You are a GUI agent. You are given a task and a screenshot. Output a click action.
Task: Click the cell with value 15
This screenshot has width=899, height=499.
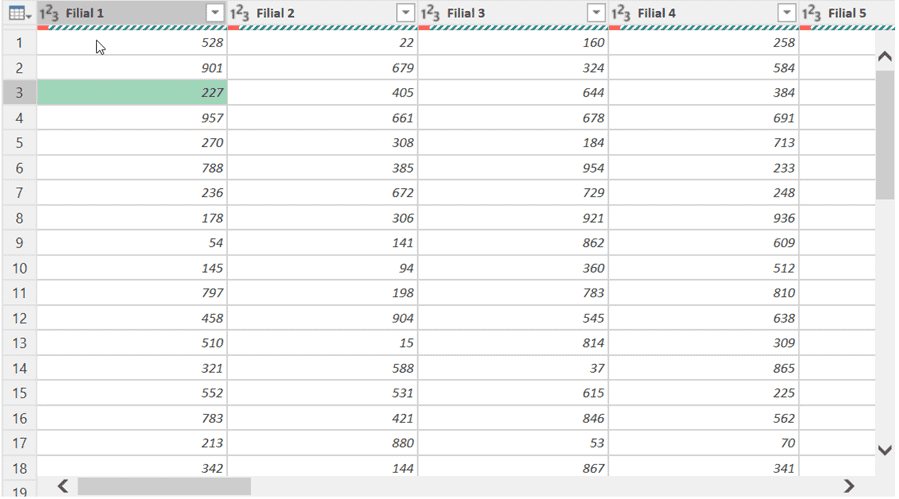[x=323, y=343]
